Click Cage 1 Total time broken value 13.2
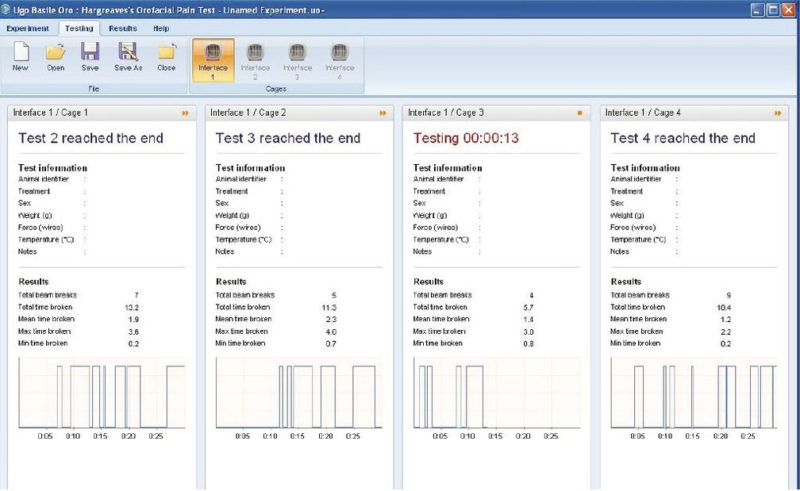Screen dimensions: 800x491 coord(132,307)
